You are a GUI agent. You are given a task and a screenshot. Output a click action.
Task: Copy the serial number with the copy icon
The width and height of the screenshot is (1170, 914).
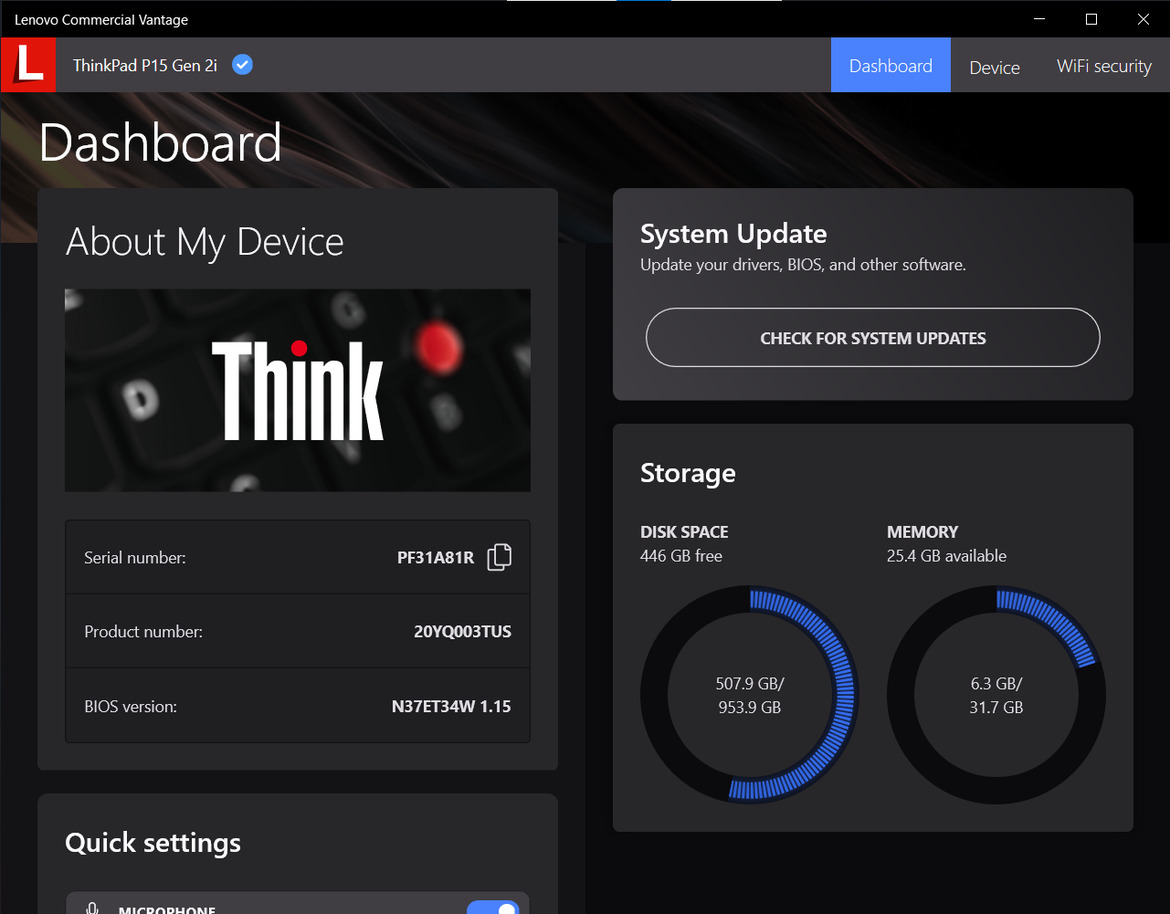pyautogui.click(x=499, y=557)
